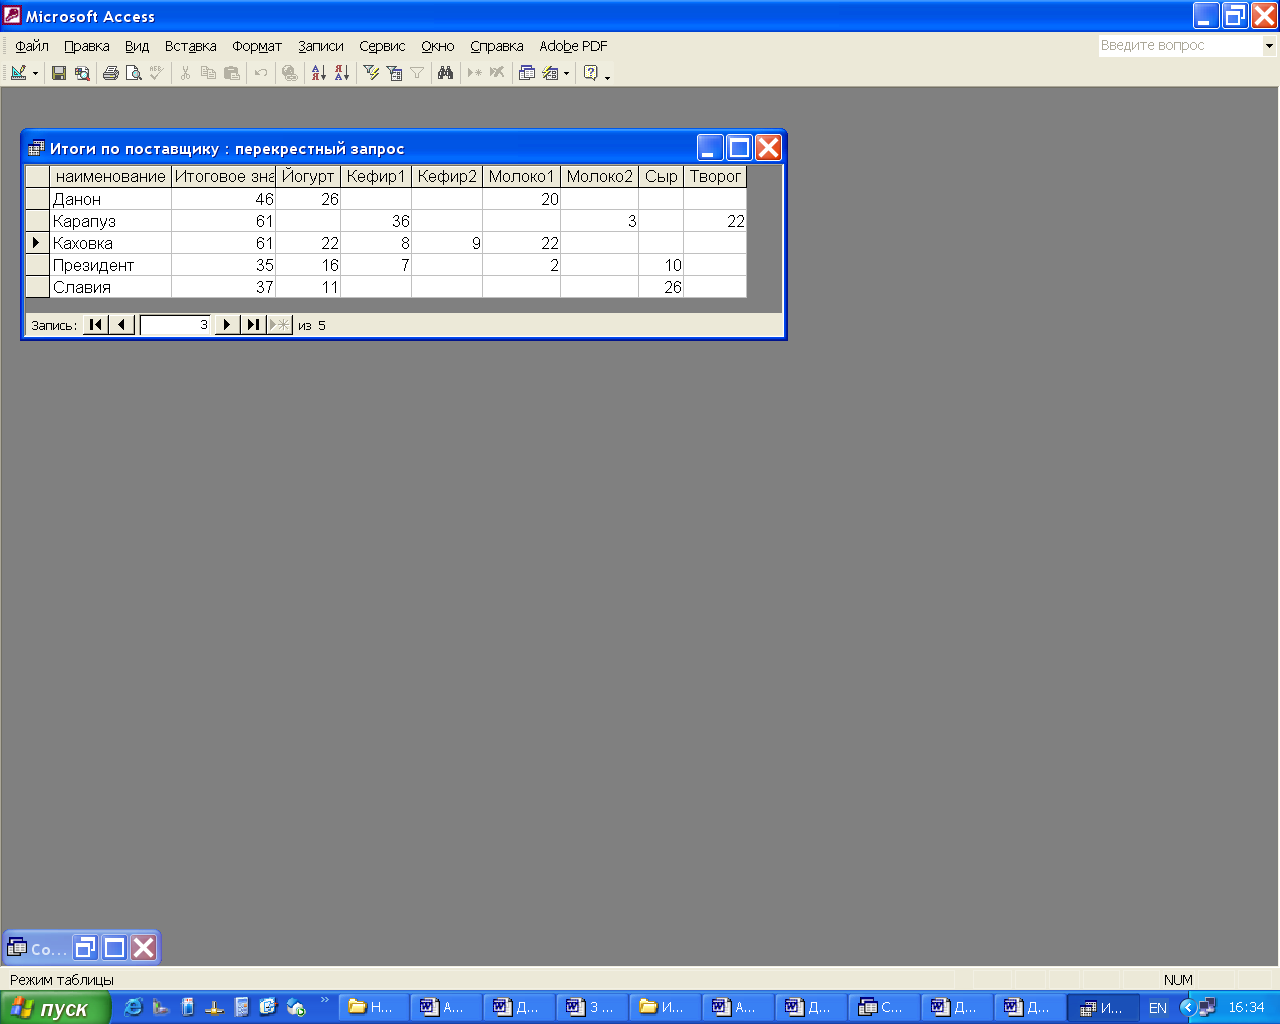Click the EN language indicator in taskbar
Screen dimensions: 1280x1024
1158,1008
